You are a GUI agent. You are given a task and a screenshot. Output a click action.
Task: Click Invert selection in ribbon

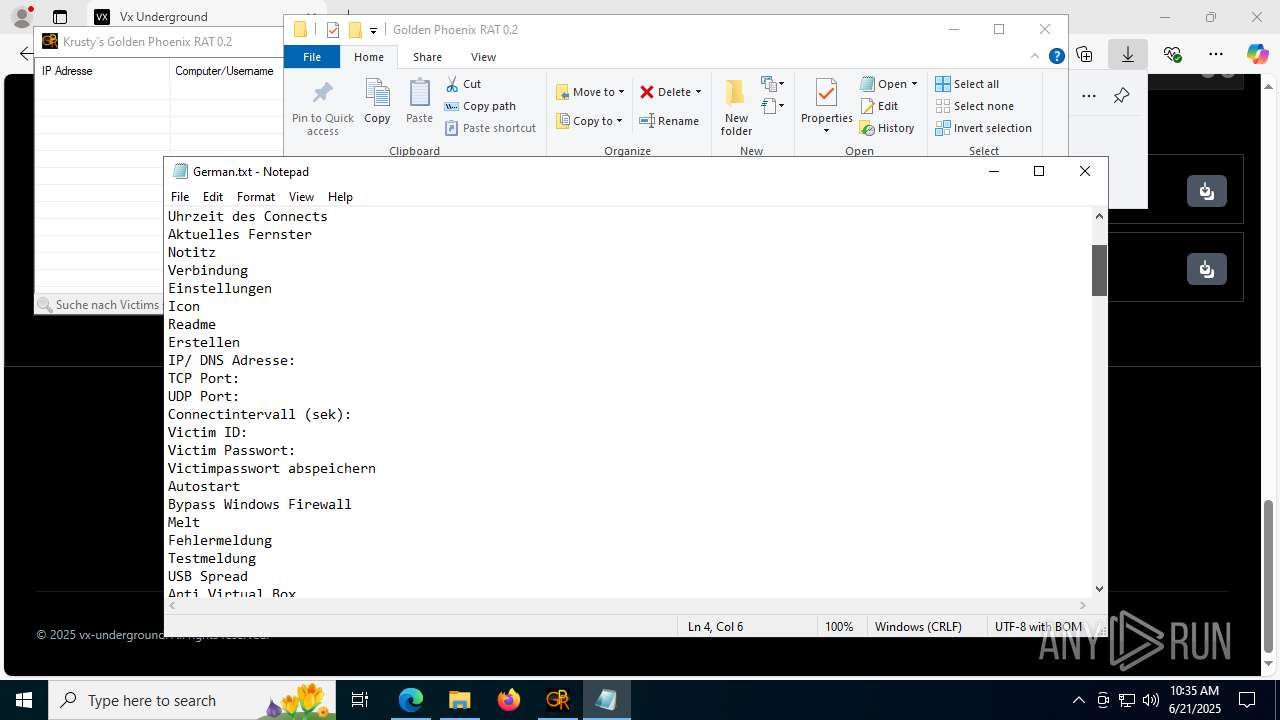pyautogui.click(x=983, y=128)
